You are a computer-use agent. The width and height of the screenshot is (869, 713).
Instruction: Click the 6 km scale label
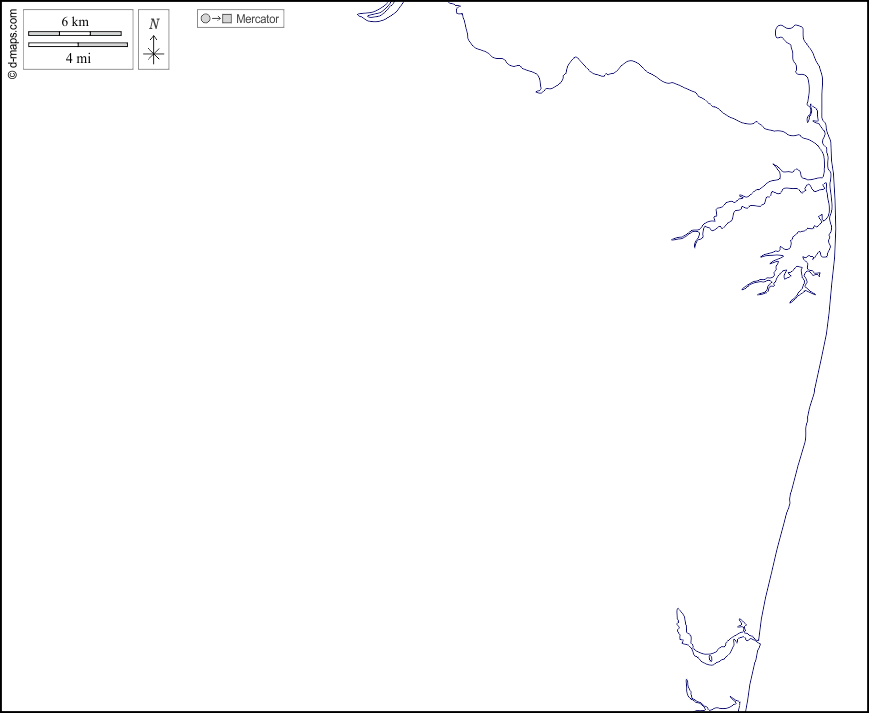click(75, 22)
